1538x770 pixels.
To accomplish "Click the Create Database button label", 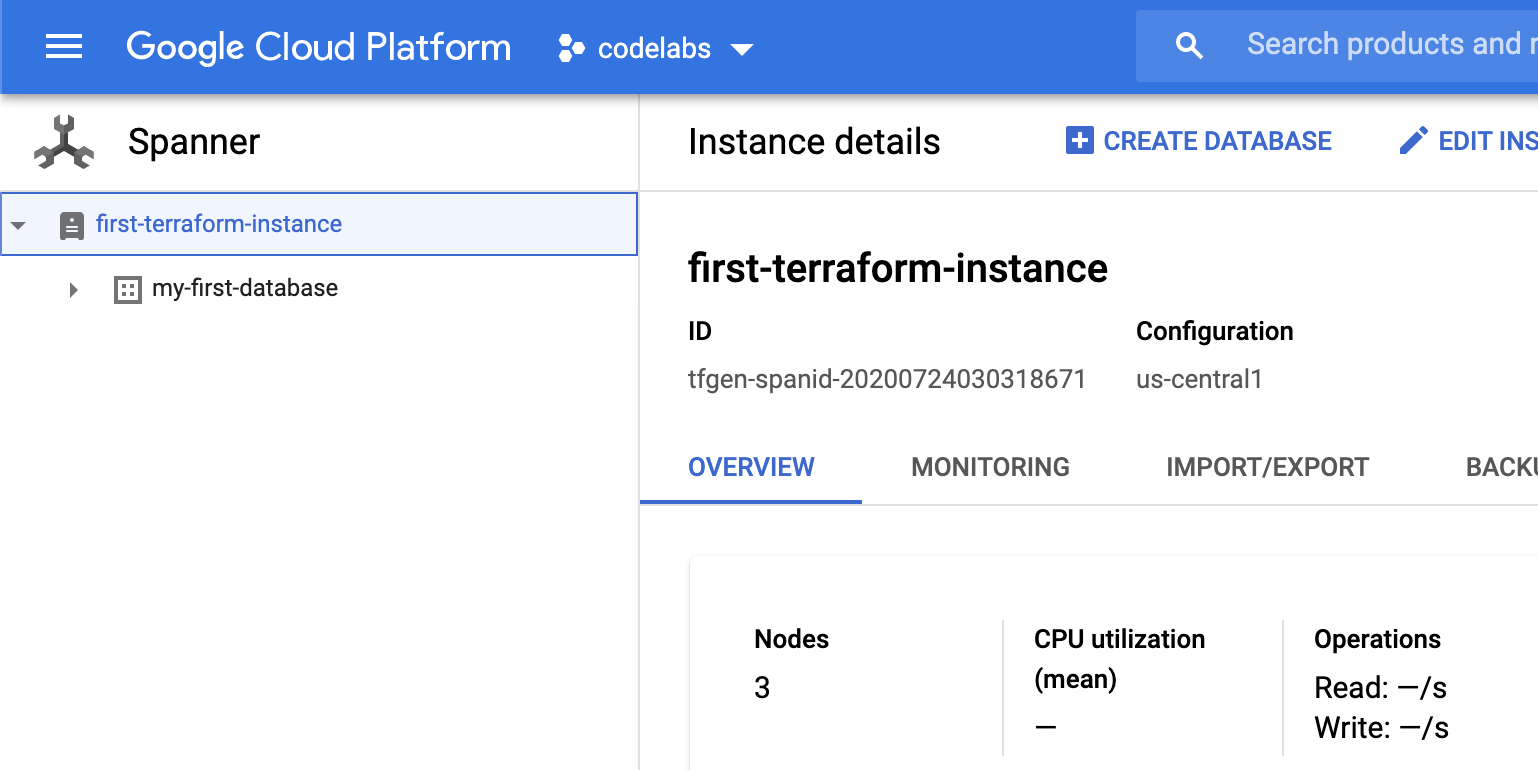I will coord(1217,141).
